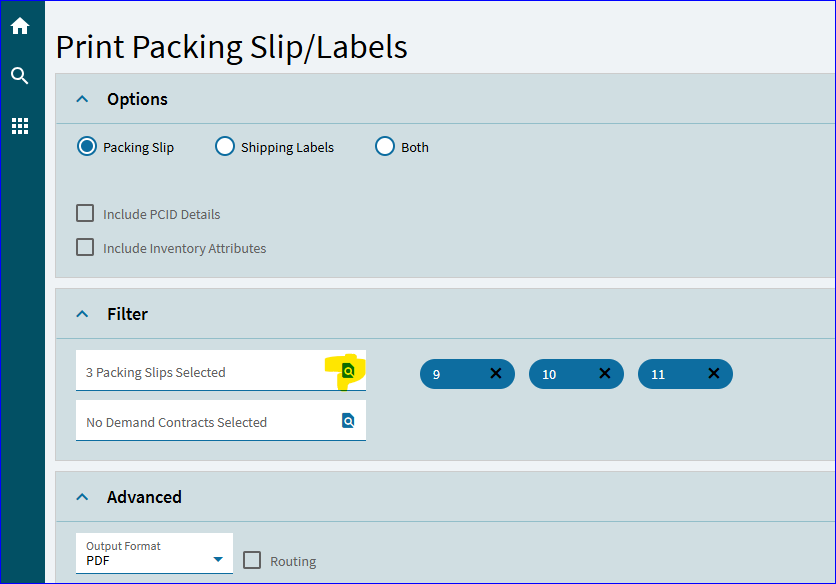Open the sidebar search magnifier icon
The height and width of the screenshot is (584, 836).
[x=20, y=76]
